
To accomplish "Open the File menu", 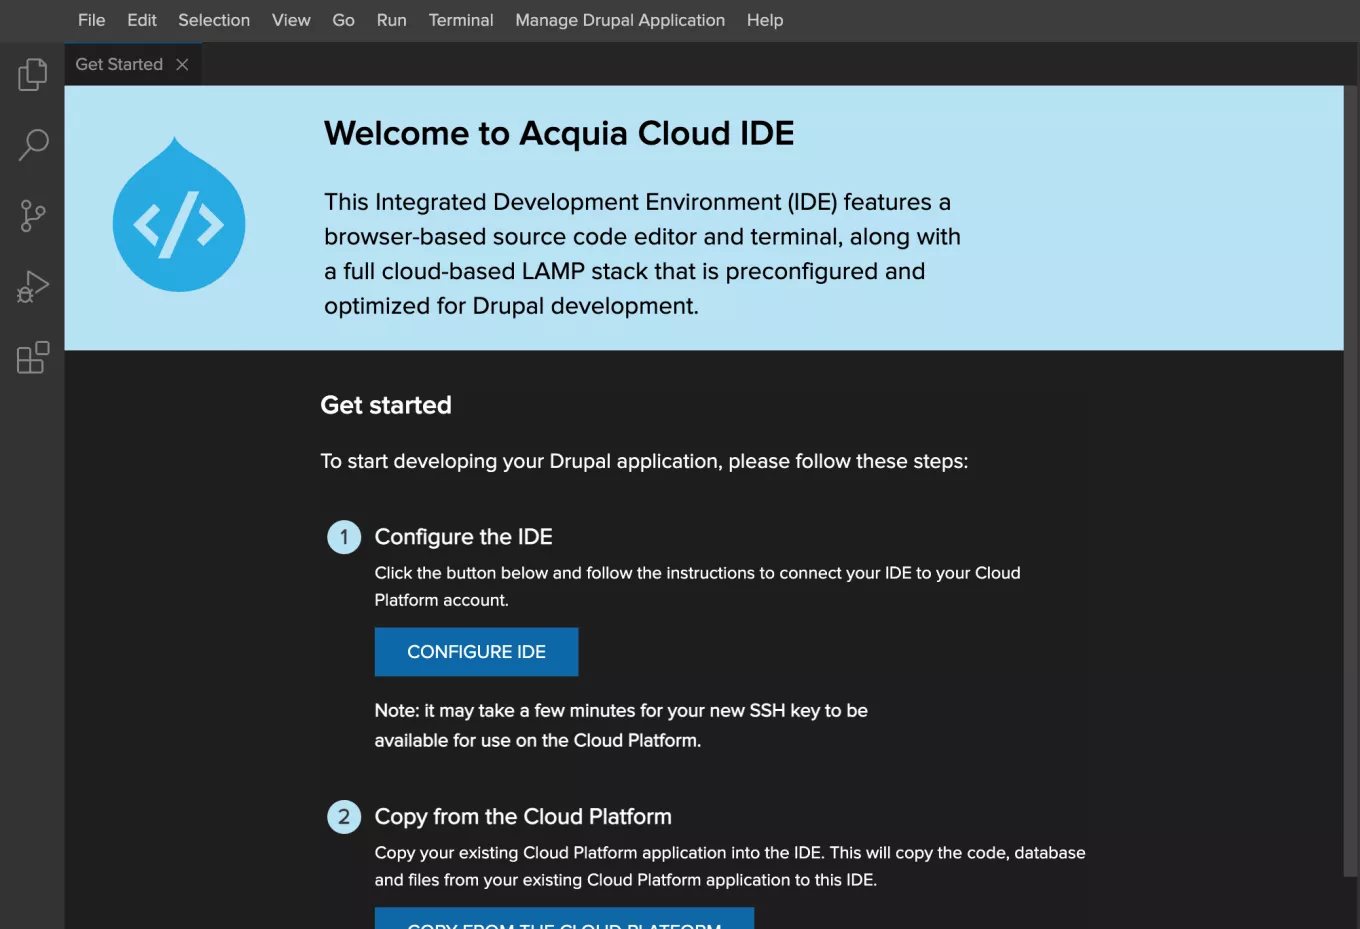I will pos(91,20).
